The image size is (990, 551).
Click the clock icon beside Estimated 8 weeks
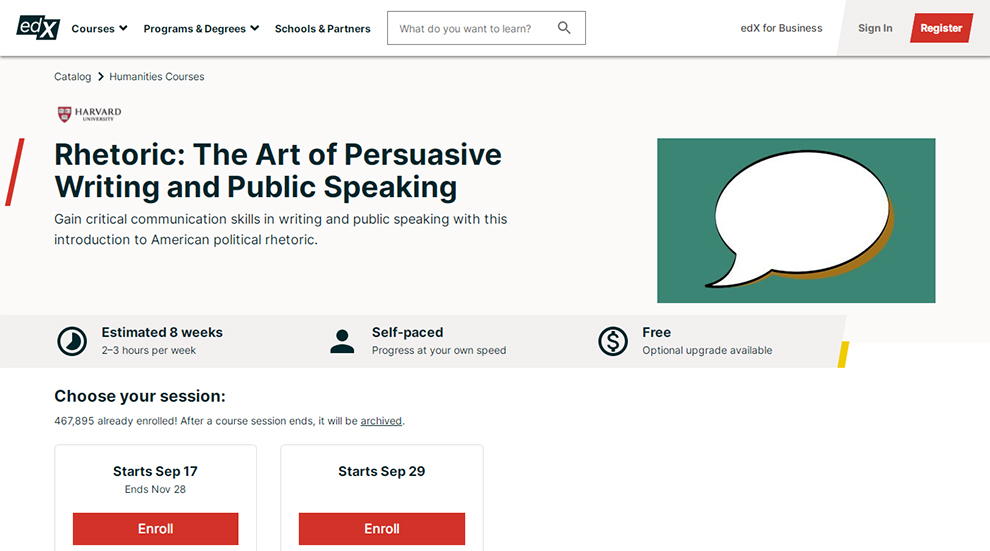point(72,341)
